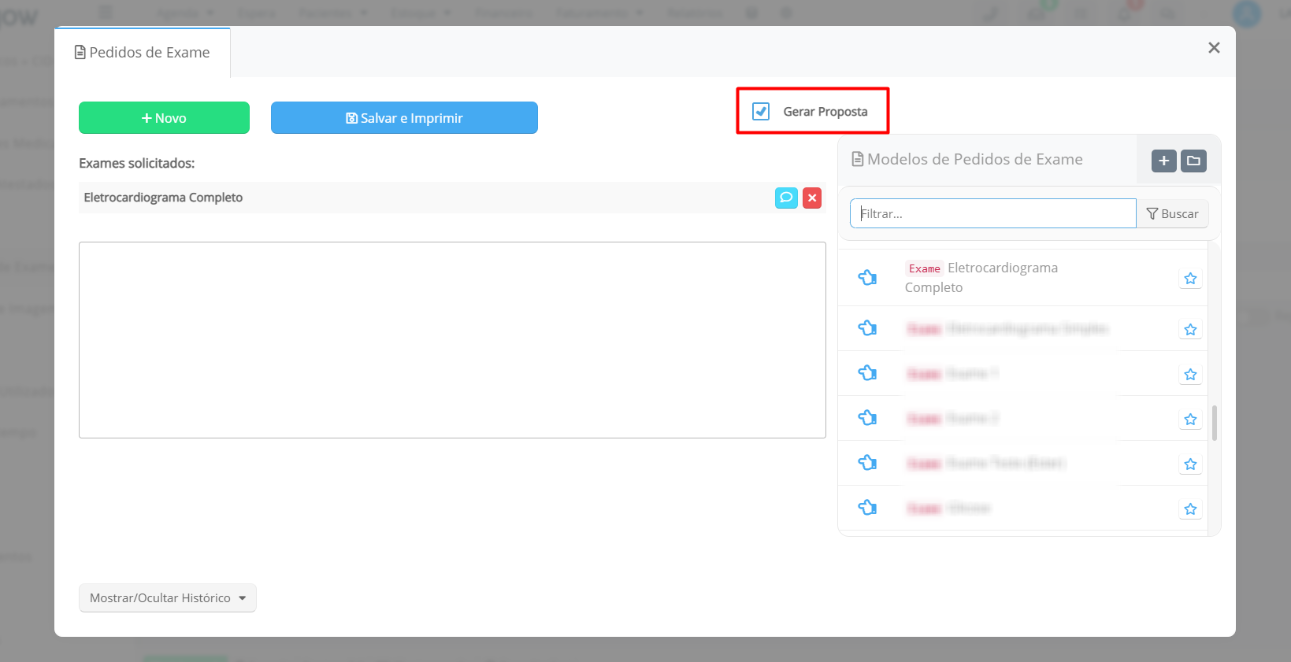Click the models list vertical scrollbar

(1215, 423)
